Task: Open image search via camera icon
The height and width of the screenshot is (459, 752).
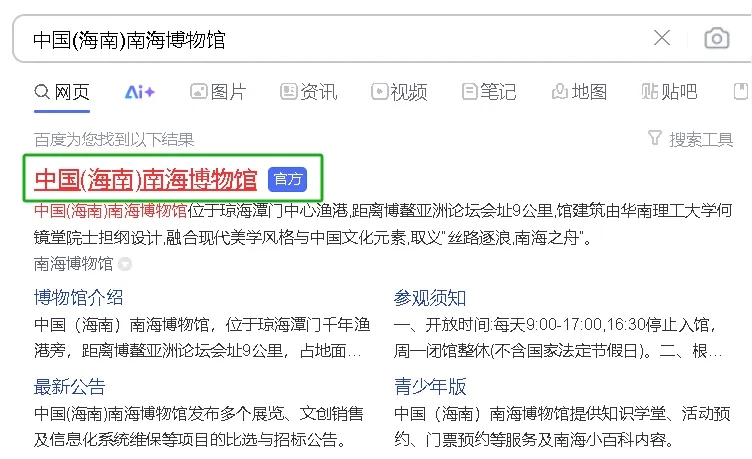Action: click(x=716, y=39)
